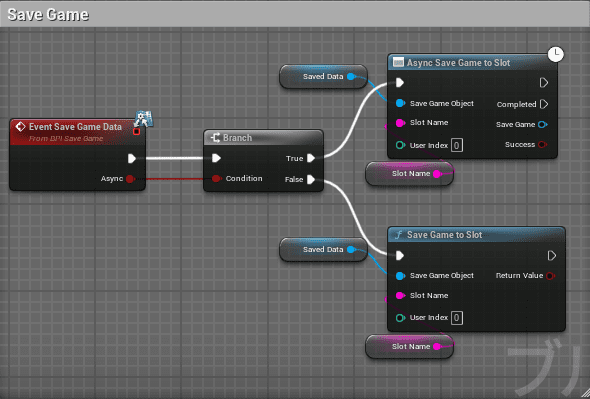The height and width of the screenshot is (399, 590).
Task: Click the User Index value field on the Async node
Action: click(x=457, y=145)
